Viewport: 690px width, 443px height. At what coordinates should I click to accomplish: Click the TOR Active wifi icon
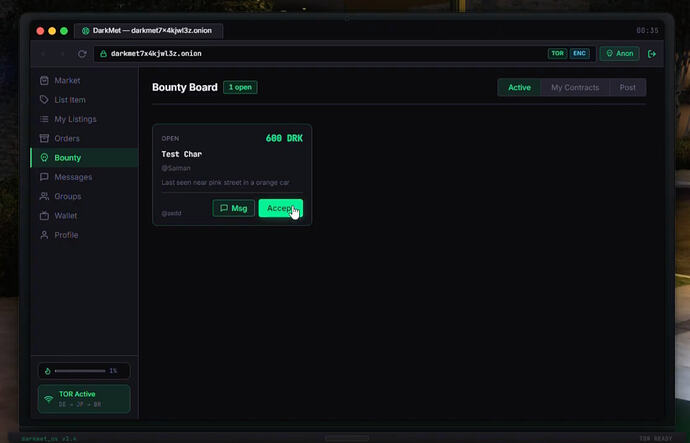point(48,399)
